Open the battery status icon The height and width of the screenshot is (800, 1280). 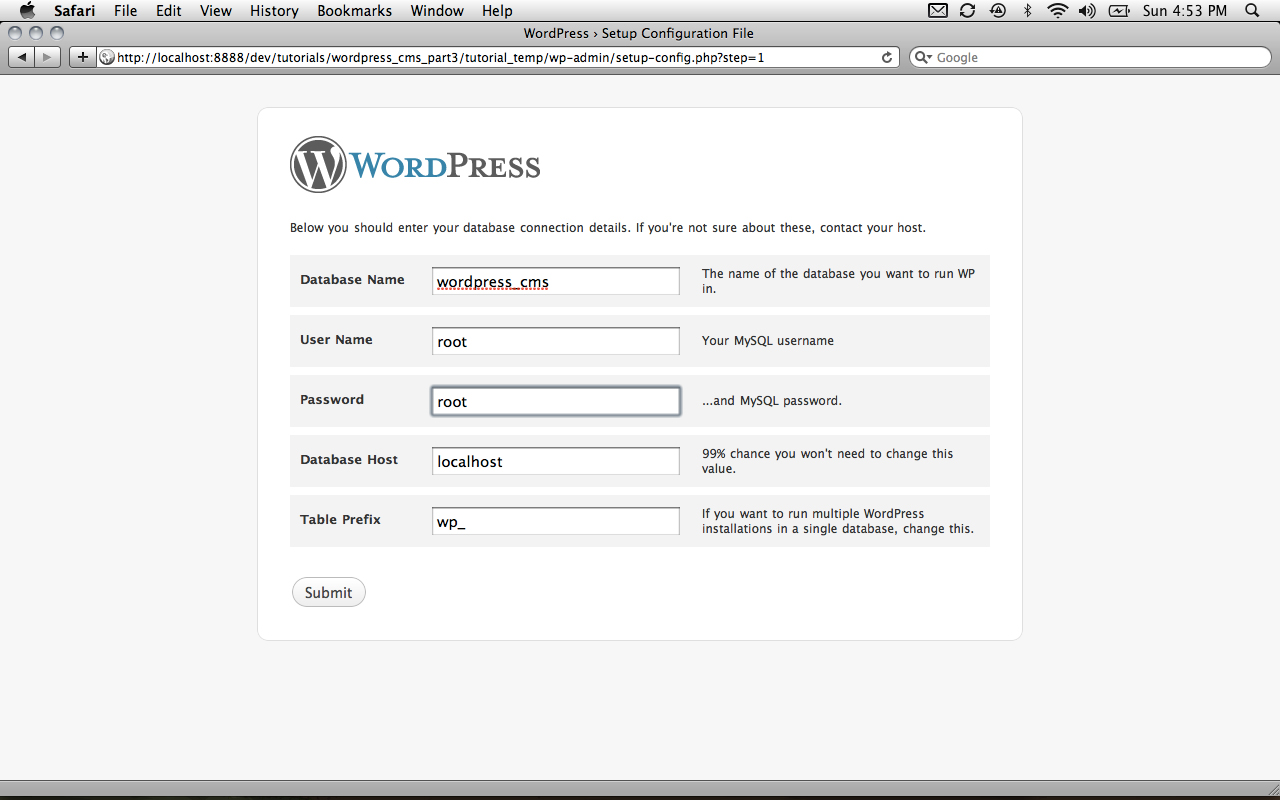click(x=1119, y=11)
